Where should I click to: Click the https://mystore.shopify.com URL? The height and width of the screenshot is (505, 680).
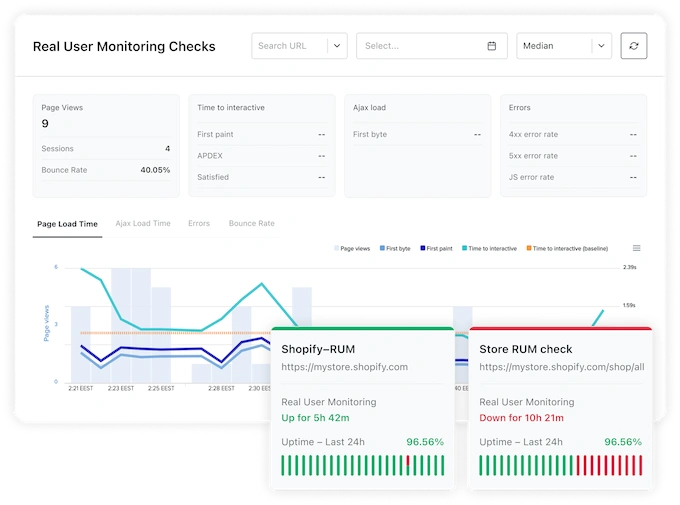[344, 367]
